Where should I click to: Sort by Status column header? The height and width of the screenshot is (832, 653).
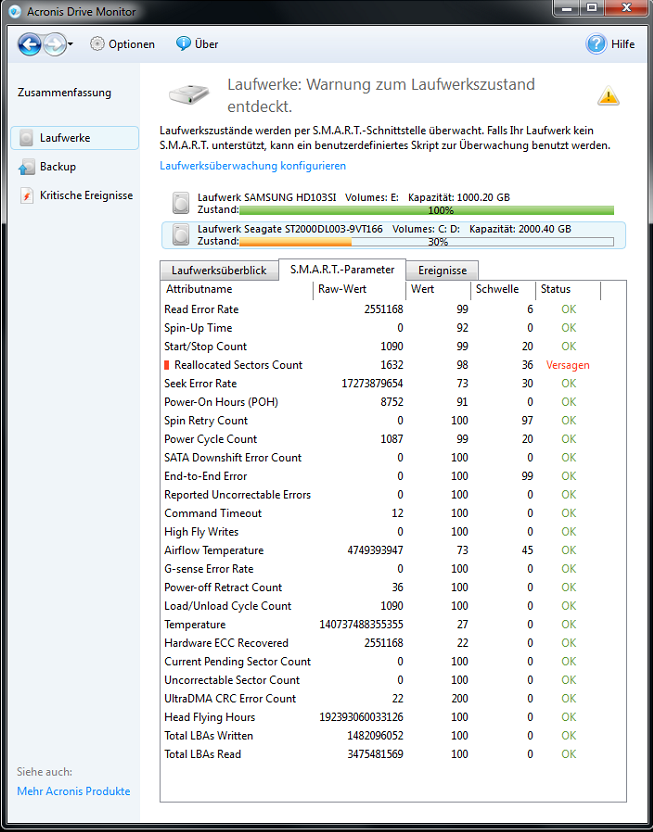pyautogui.click(x=568, y=289)
